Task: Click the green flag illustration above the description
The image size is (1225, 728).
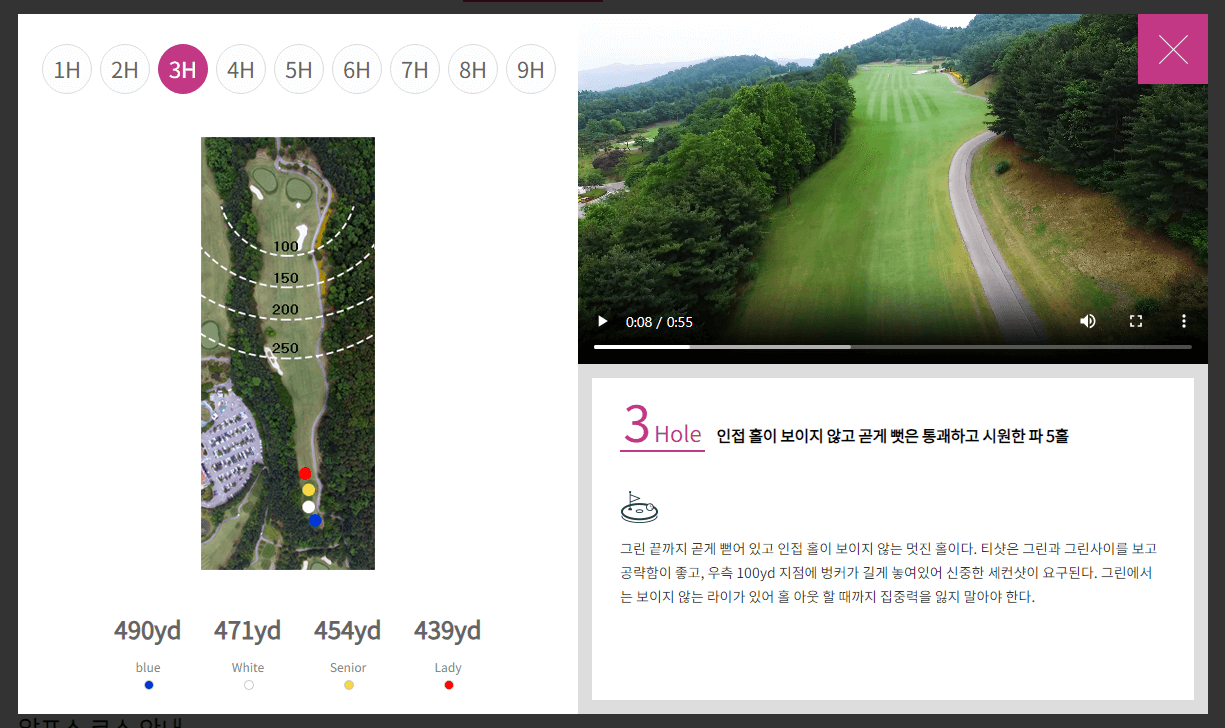Action: (x=639, y=506)
